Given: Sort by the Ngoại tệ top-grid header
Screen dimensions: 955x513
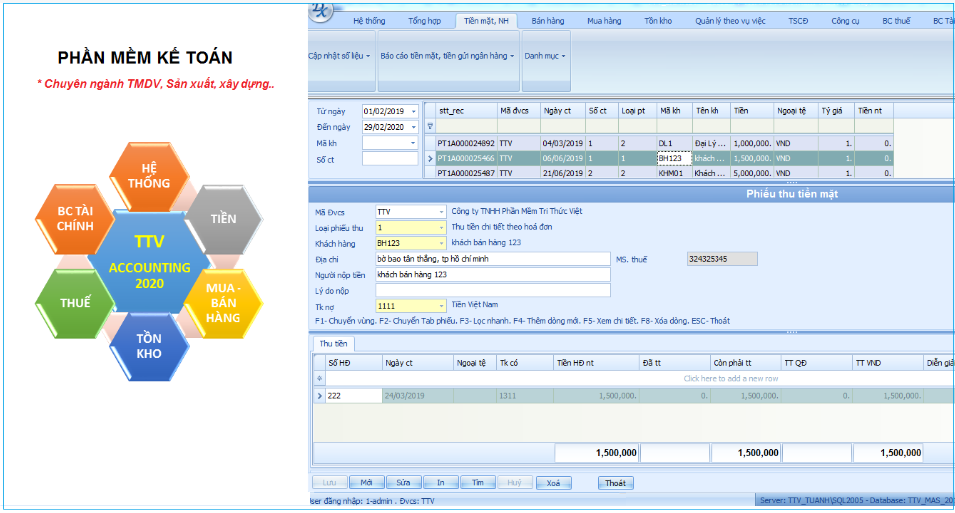Looking at the screenshot, I should 796,111.
